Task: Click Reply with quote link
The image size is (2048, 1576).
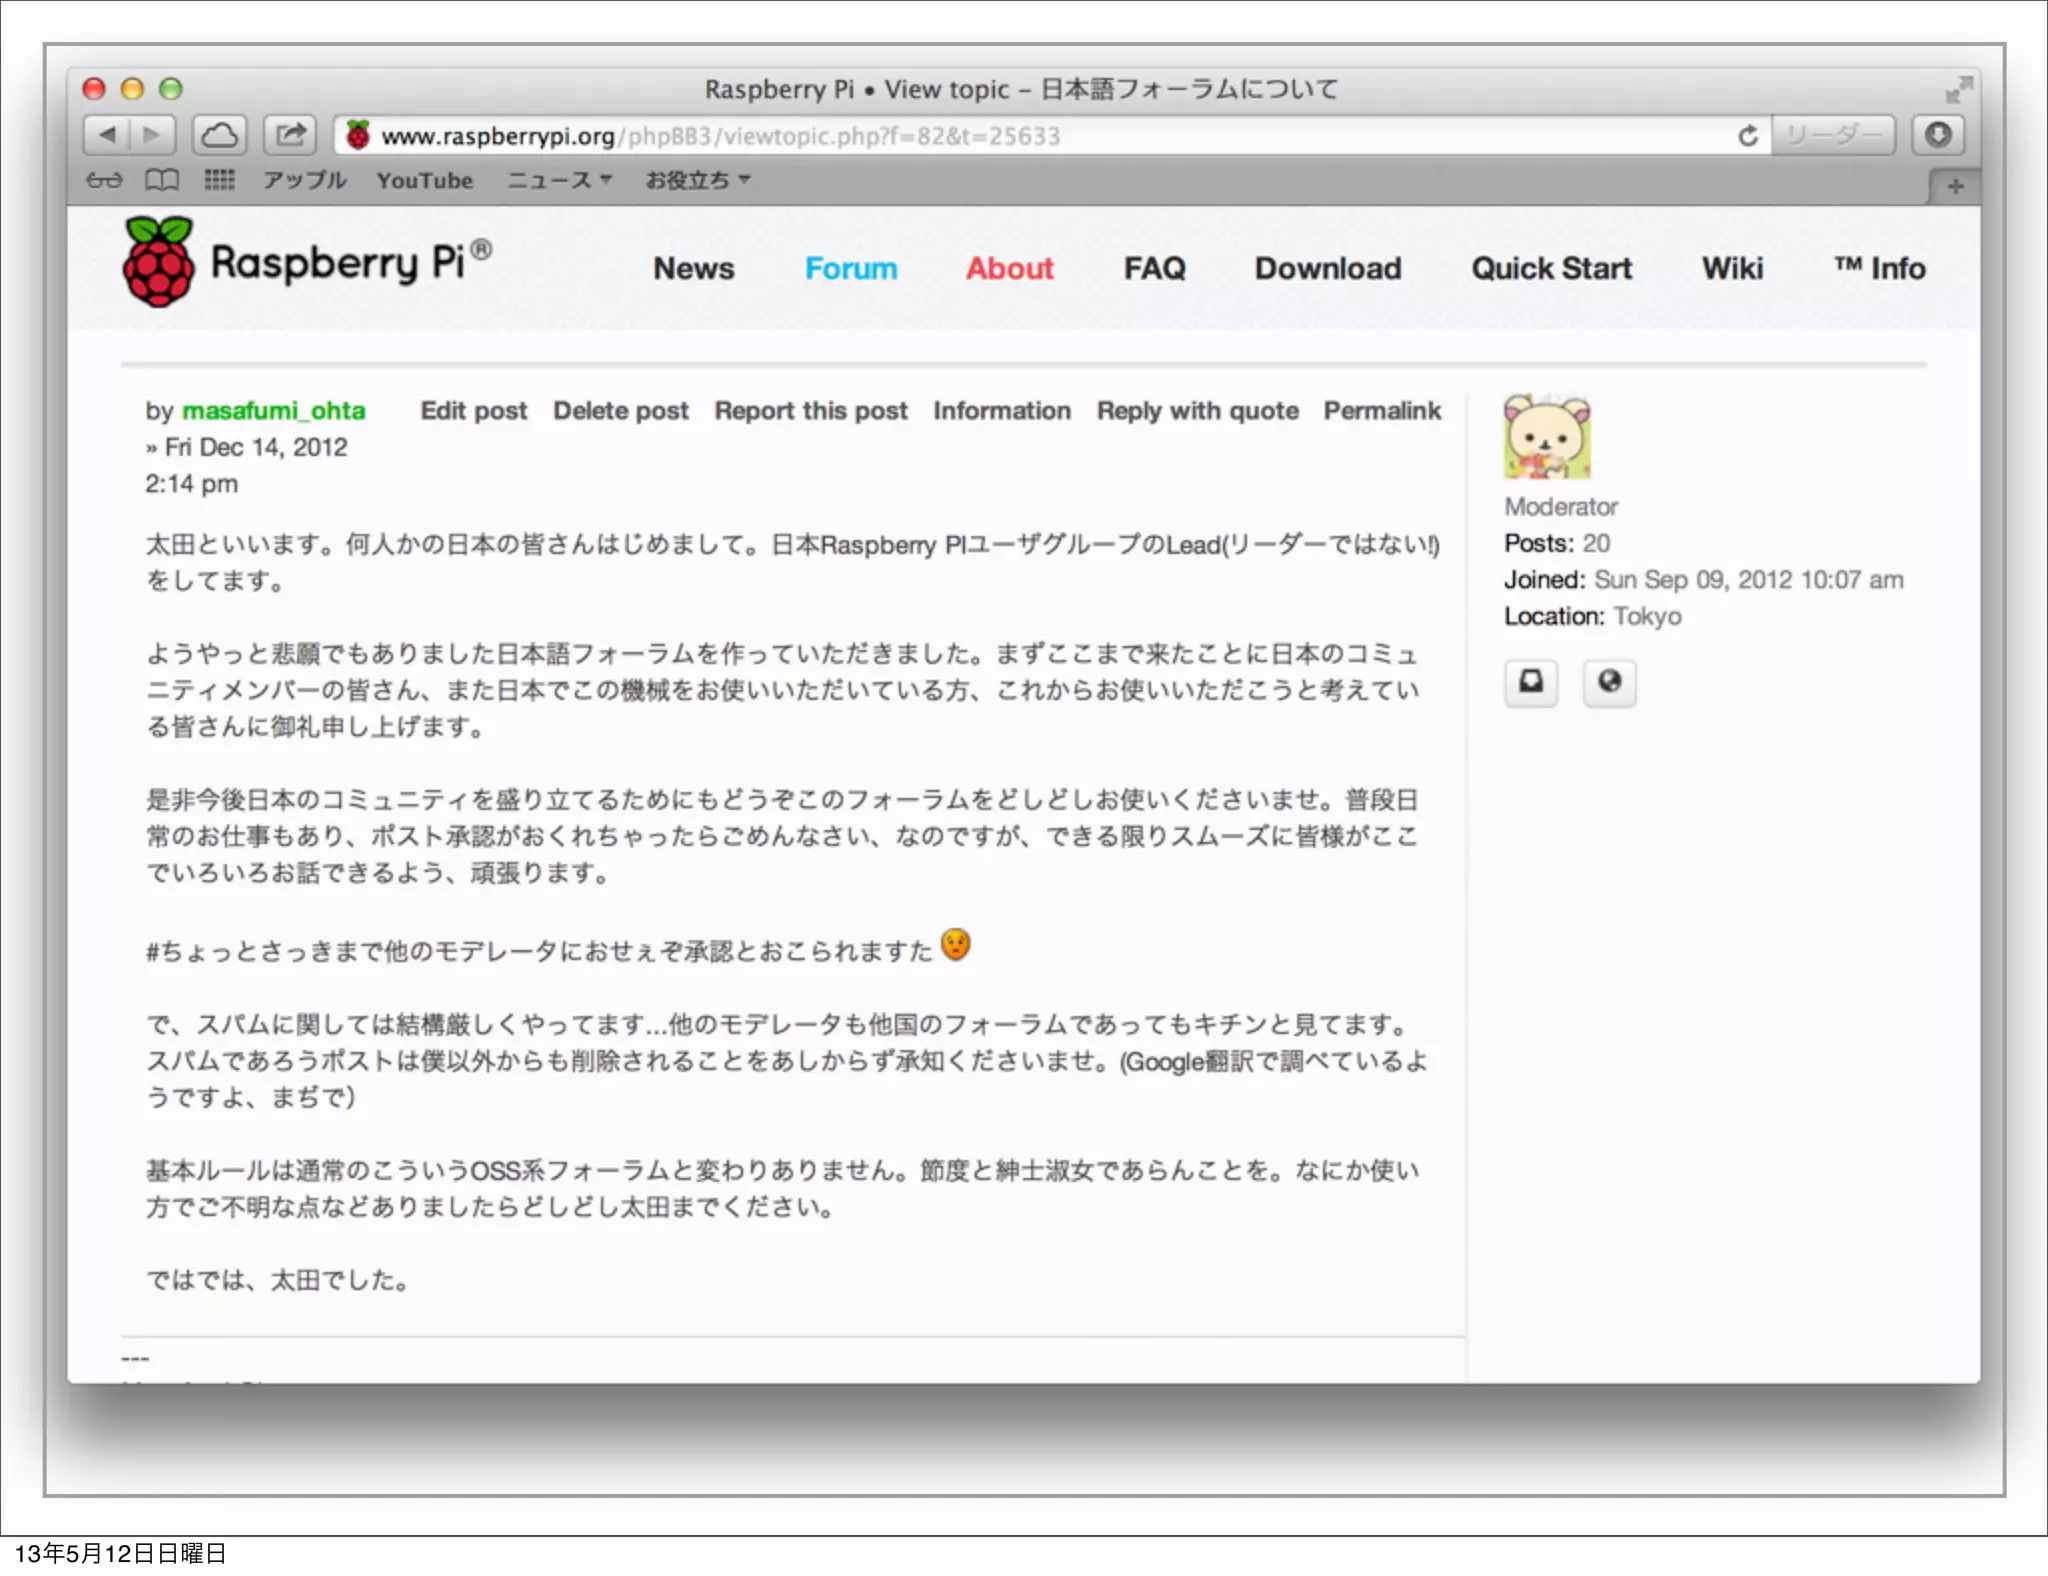Action: coord(1197,411)
